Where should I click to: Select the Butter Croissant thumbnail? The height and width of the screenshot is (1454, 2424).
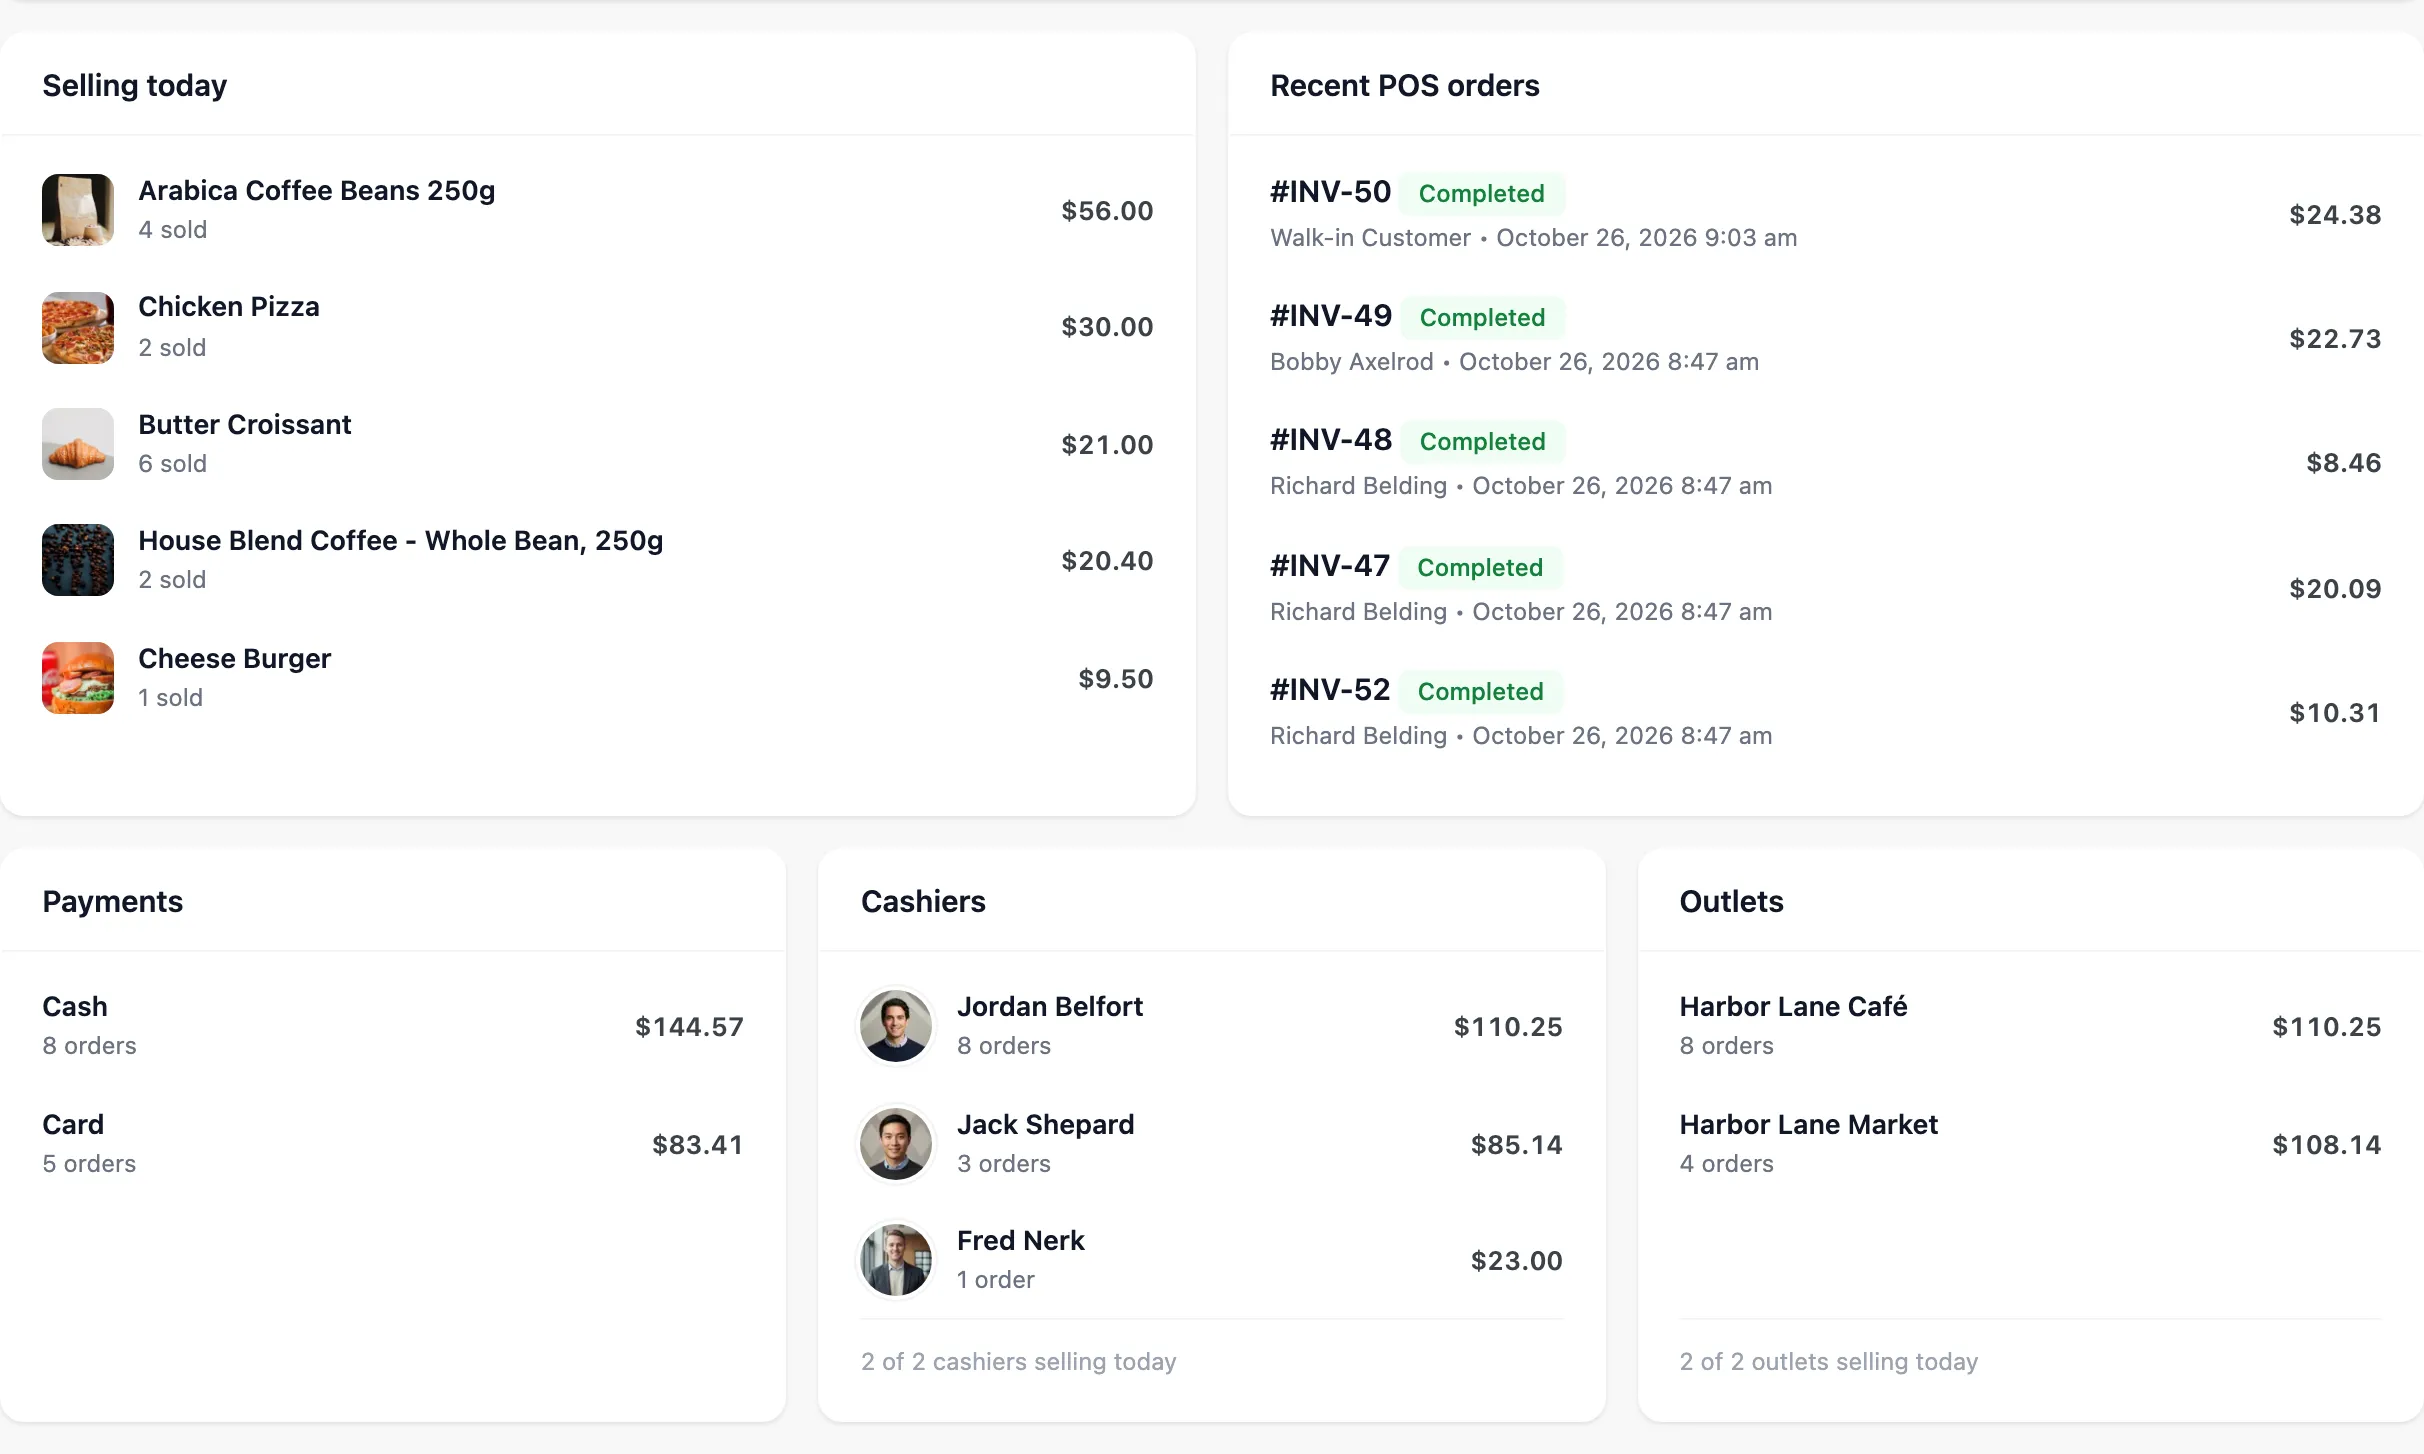[78, 444]
